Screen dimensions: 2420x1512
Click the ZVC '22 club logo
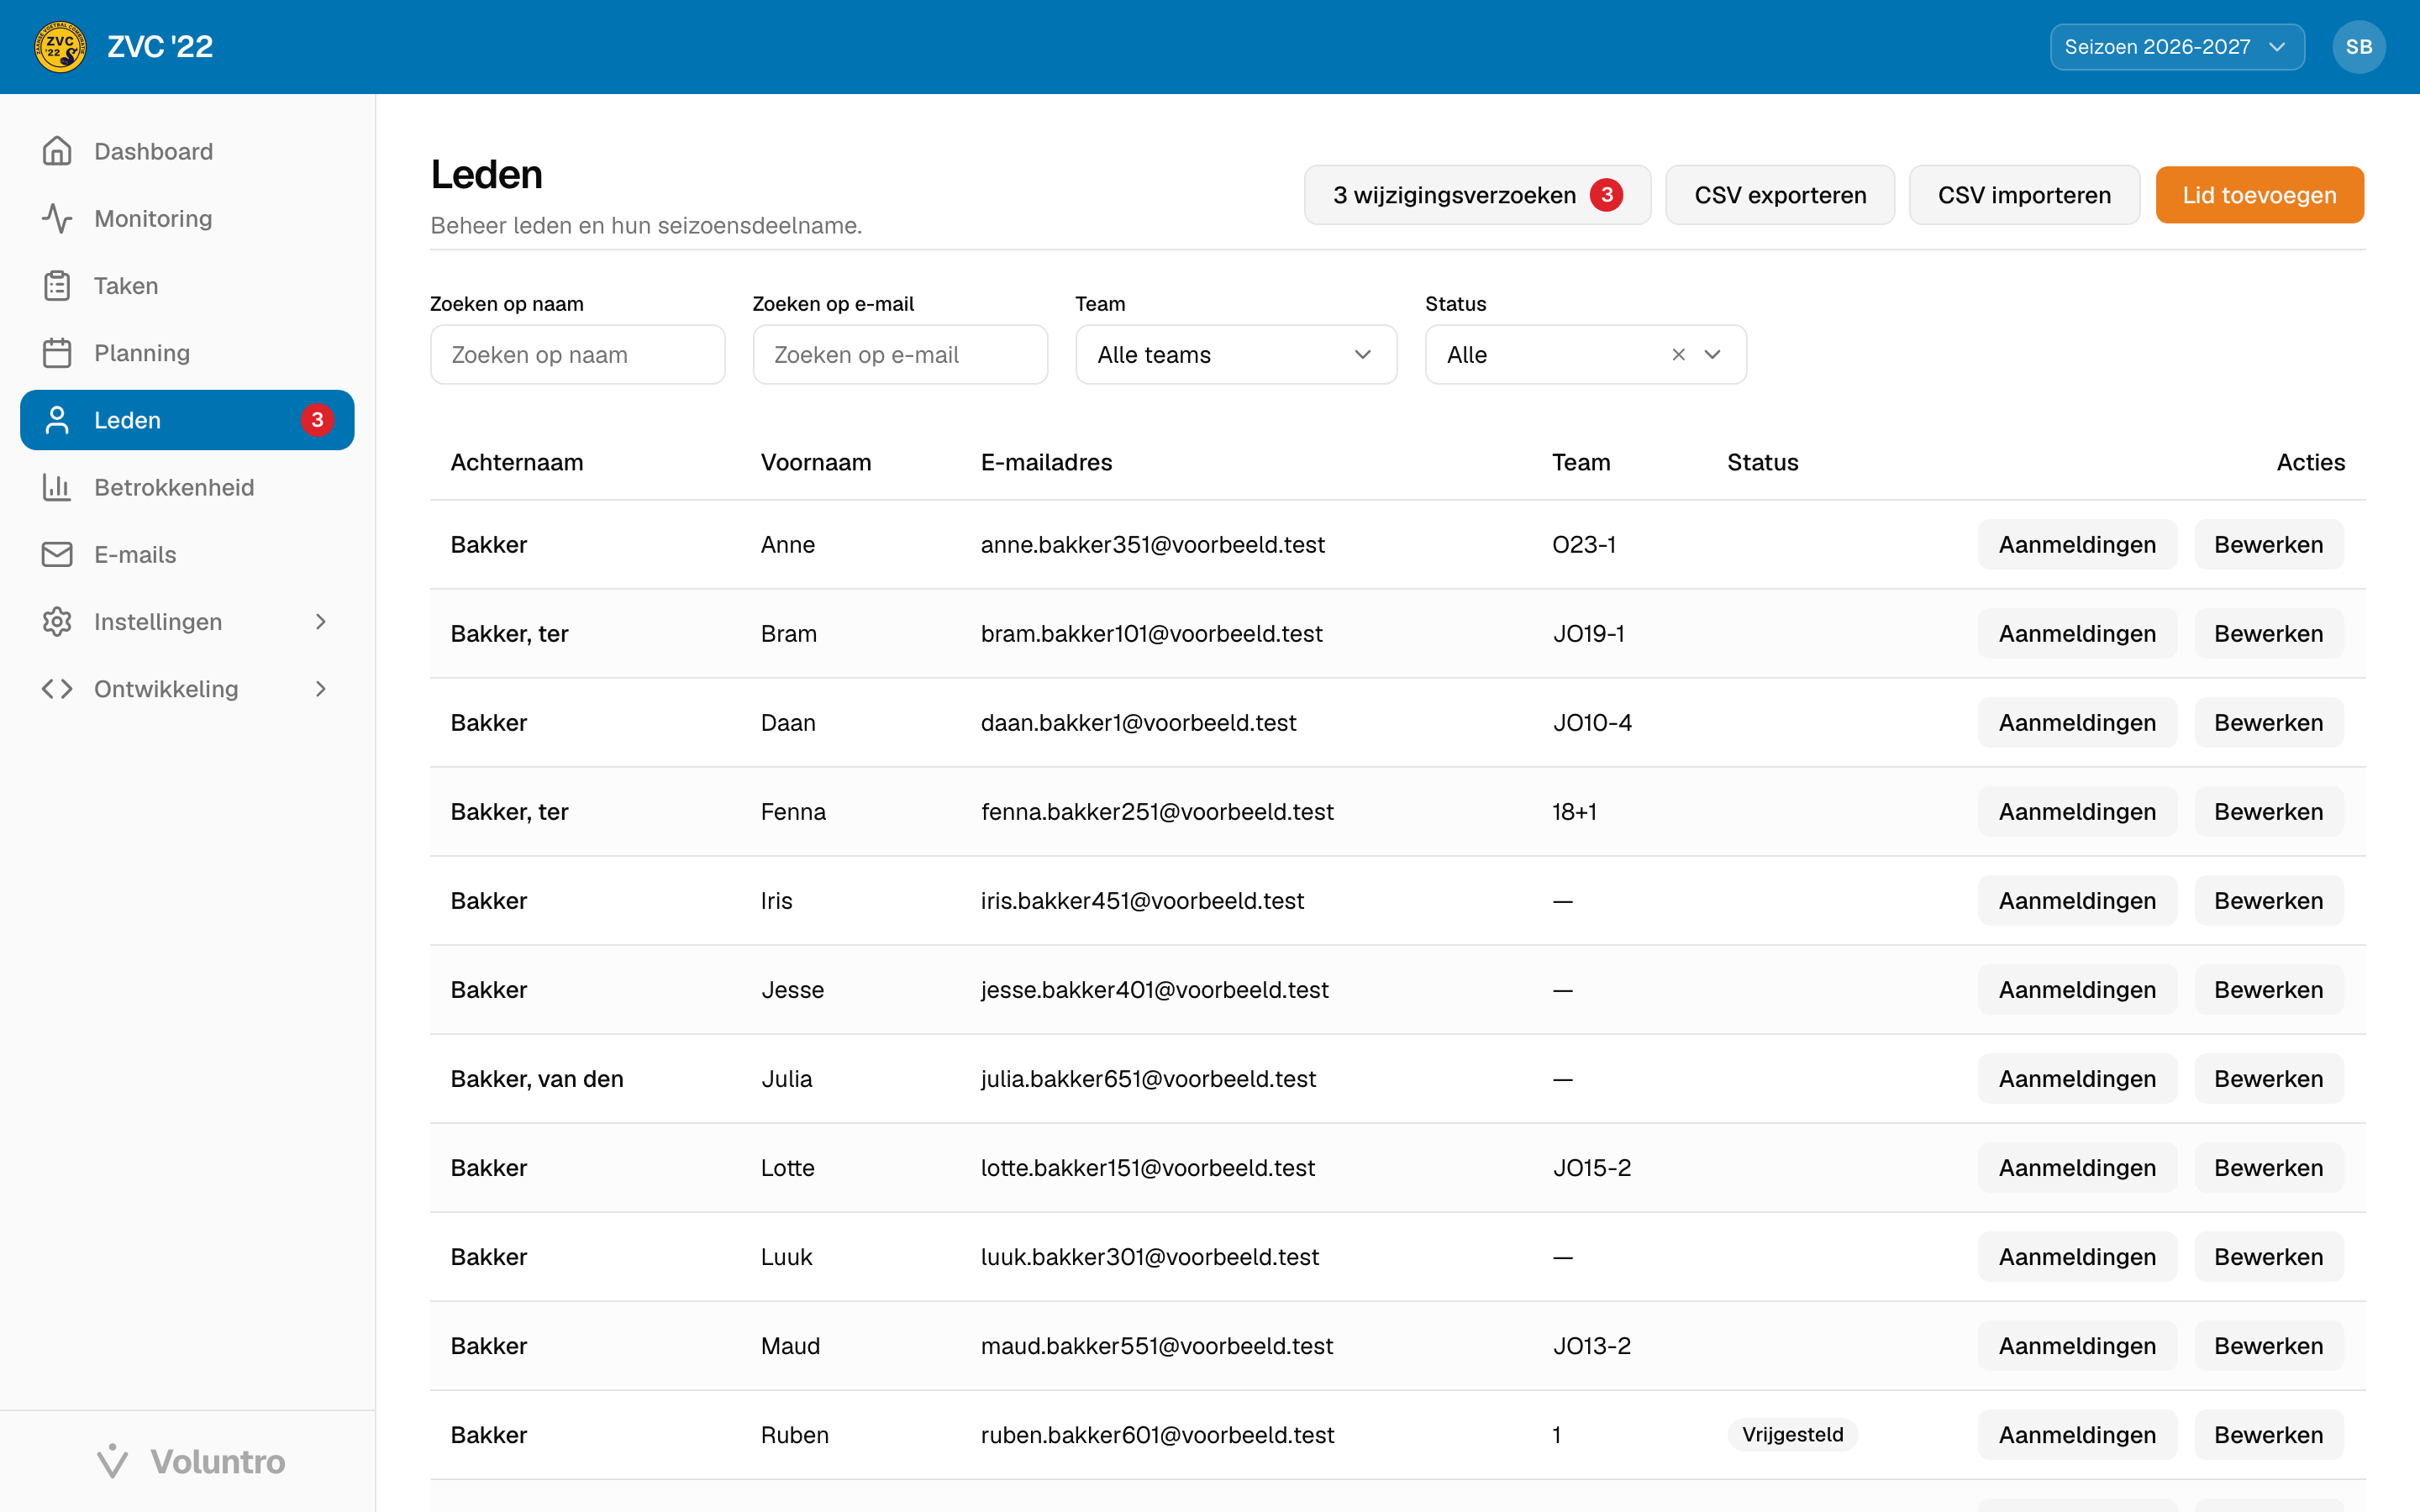(x=60, y=47)
